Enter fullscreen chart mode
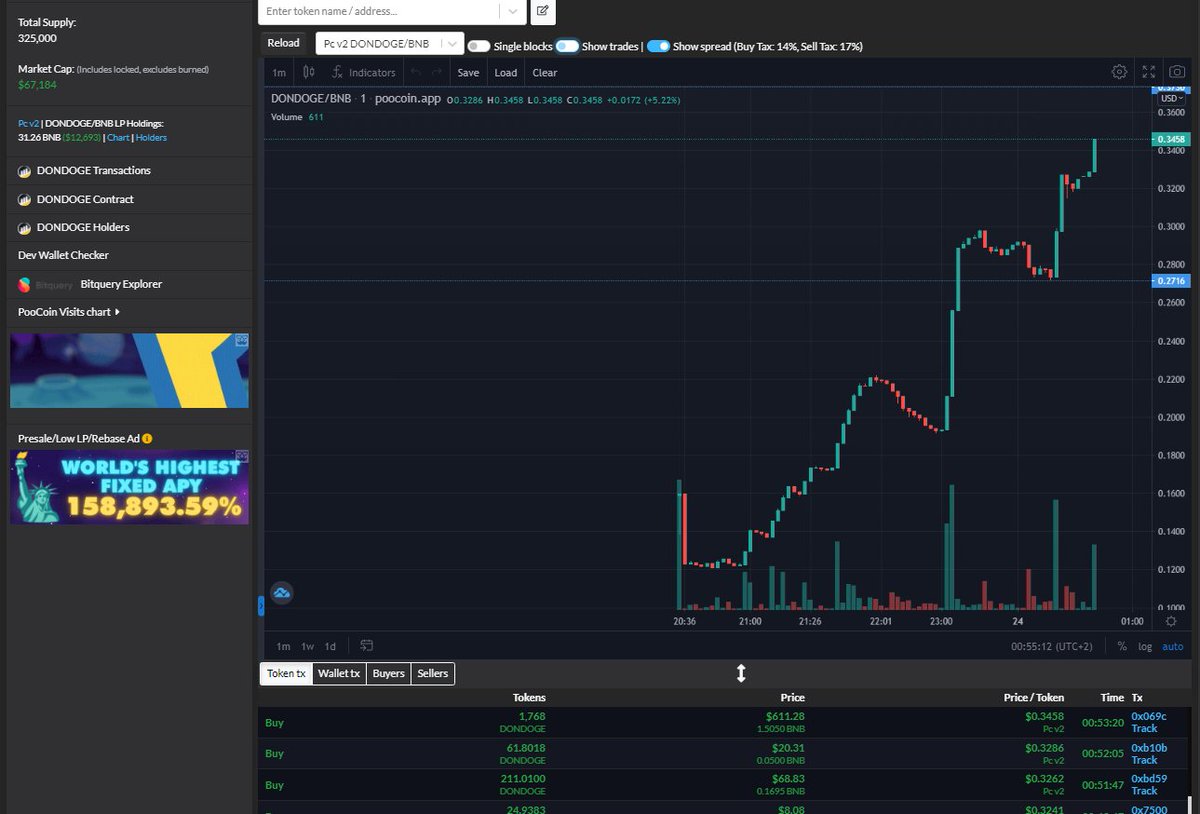Viewport: 1200px width, 814px height. click(x=1149, y=72)
